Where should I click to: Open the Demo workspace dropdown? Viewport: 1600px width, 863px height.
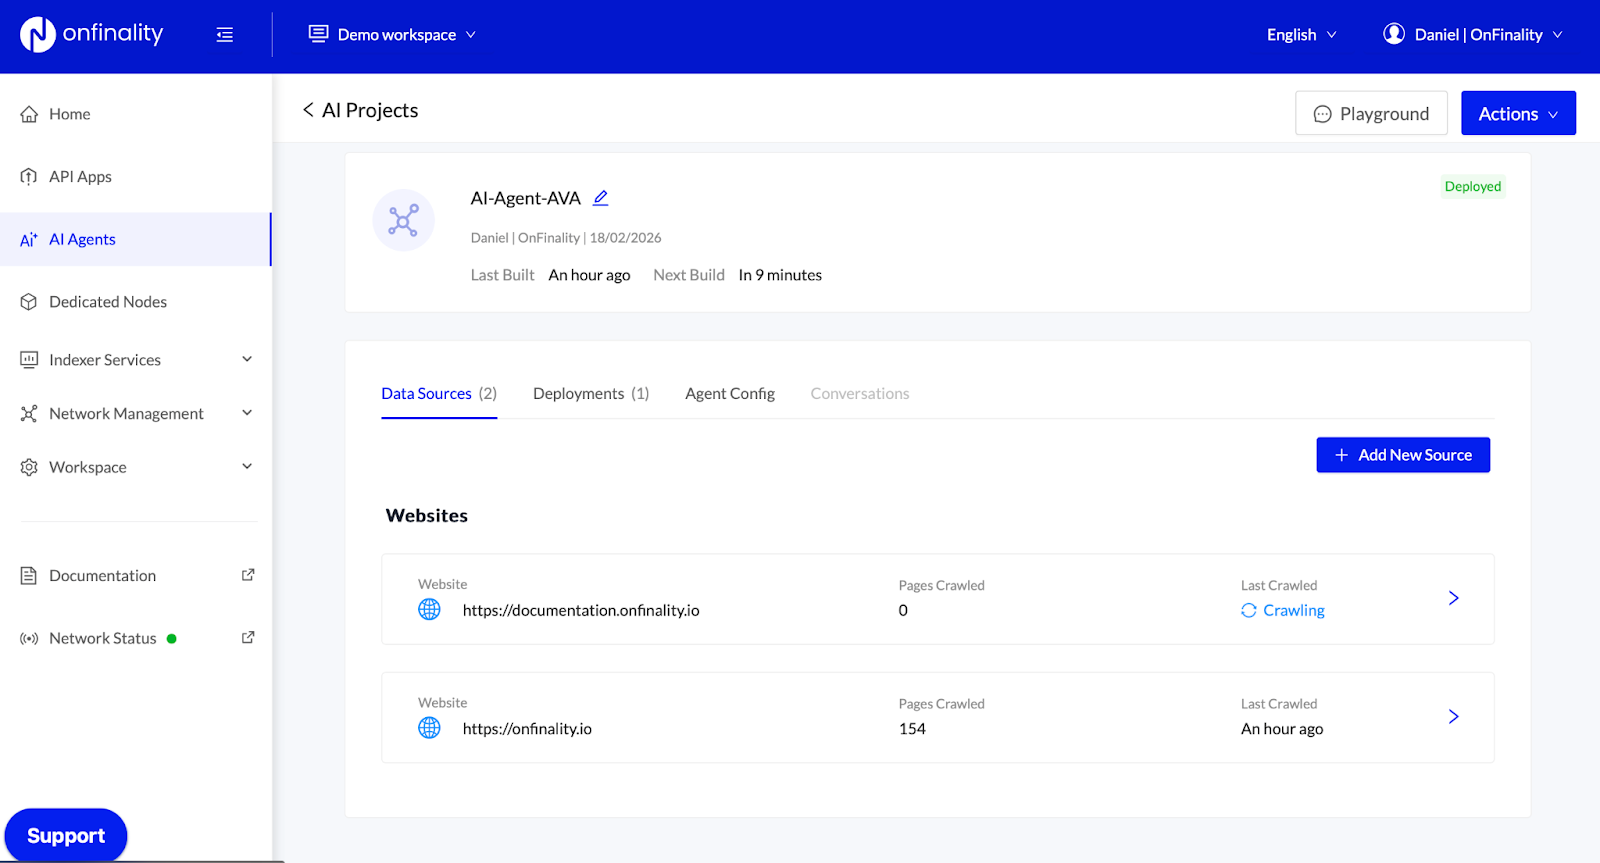pyautogui.click(x=392, y=34)
